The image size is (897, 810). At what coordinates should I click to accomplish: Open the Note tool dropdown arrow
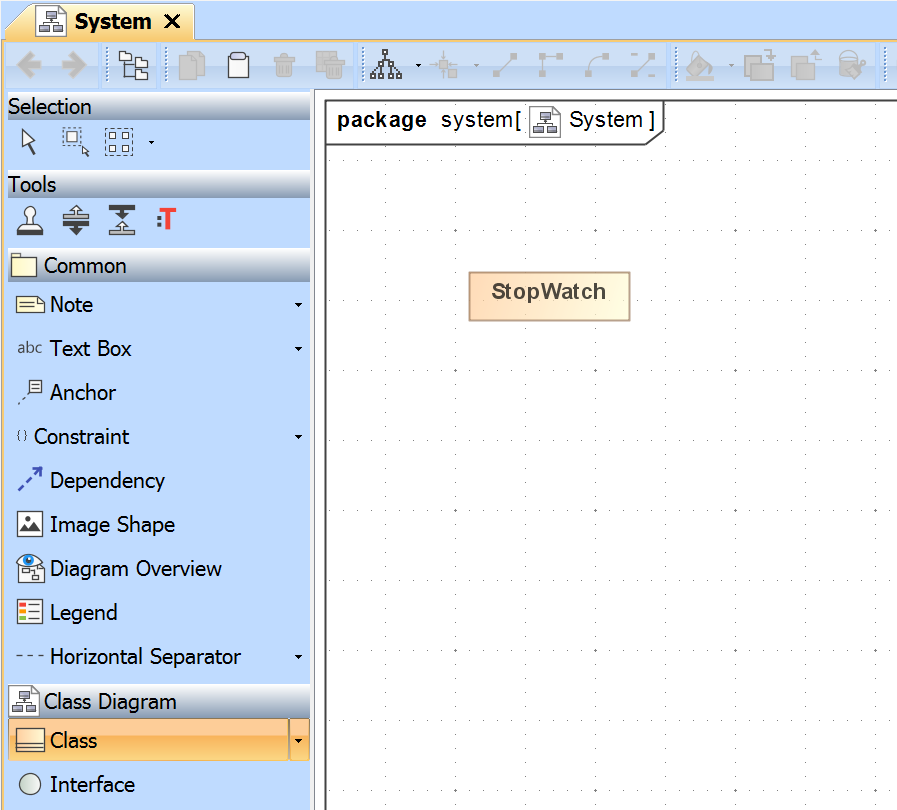(298, 305)
